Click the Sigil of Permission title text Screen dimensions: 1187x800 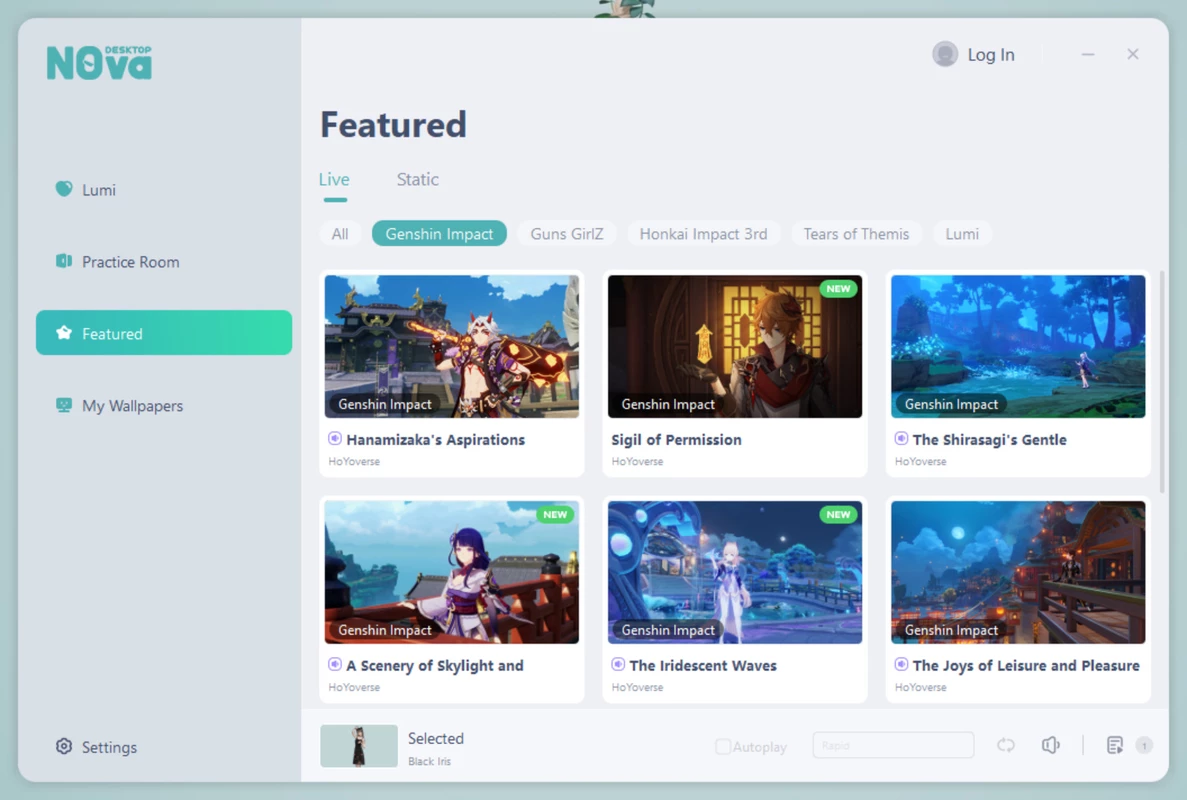(x=676, y=440)
